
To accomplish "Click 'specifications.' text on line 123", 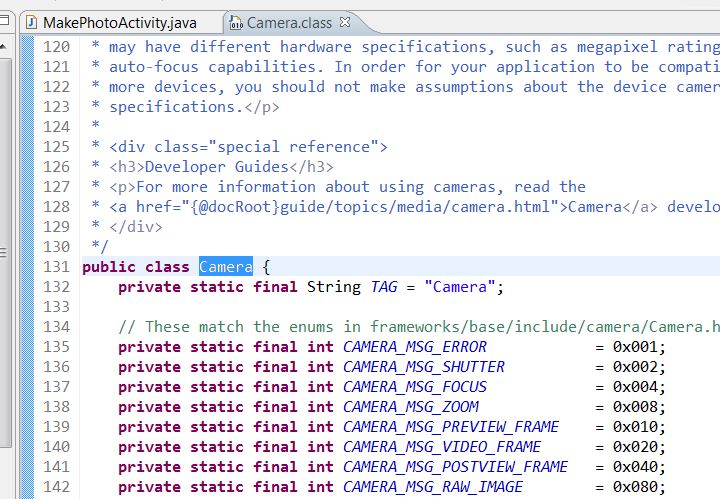I will pyautogui.click(x=176, y=107).
